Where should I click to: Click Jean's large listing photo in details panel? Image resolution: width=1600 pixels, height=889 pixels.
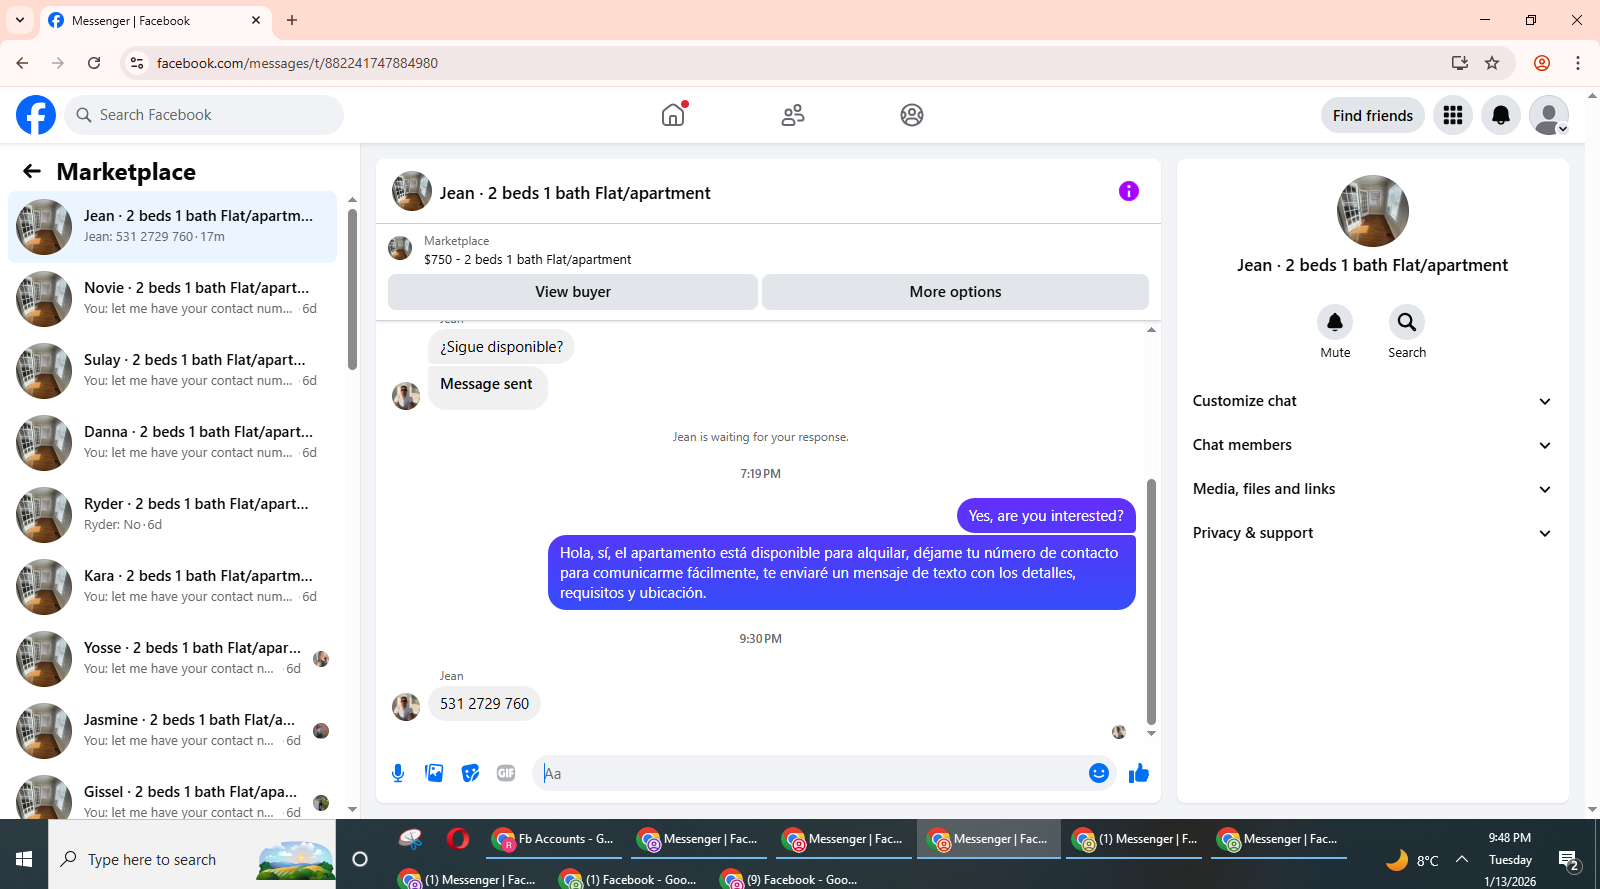point(1373,211)
